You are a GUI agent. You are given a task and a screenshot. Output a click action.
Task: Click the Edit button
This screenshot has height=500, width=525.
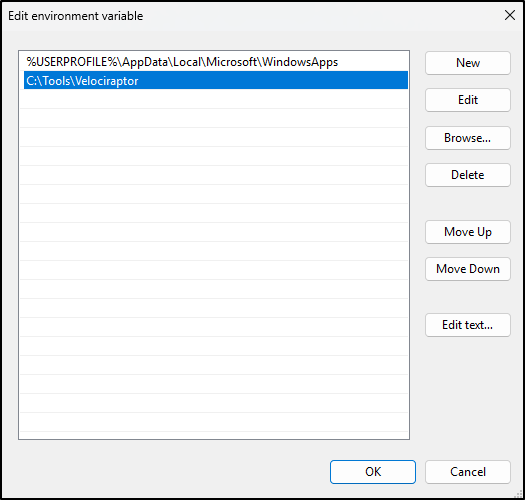click(x=468, y=100)
